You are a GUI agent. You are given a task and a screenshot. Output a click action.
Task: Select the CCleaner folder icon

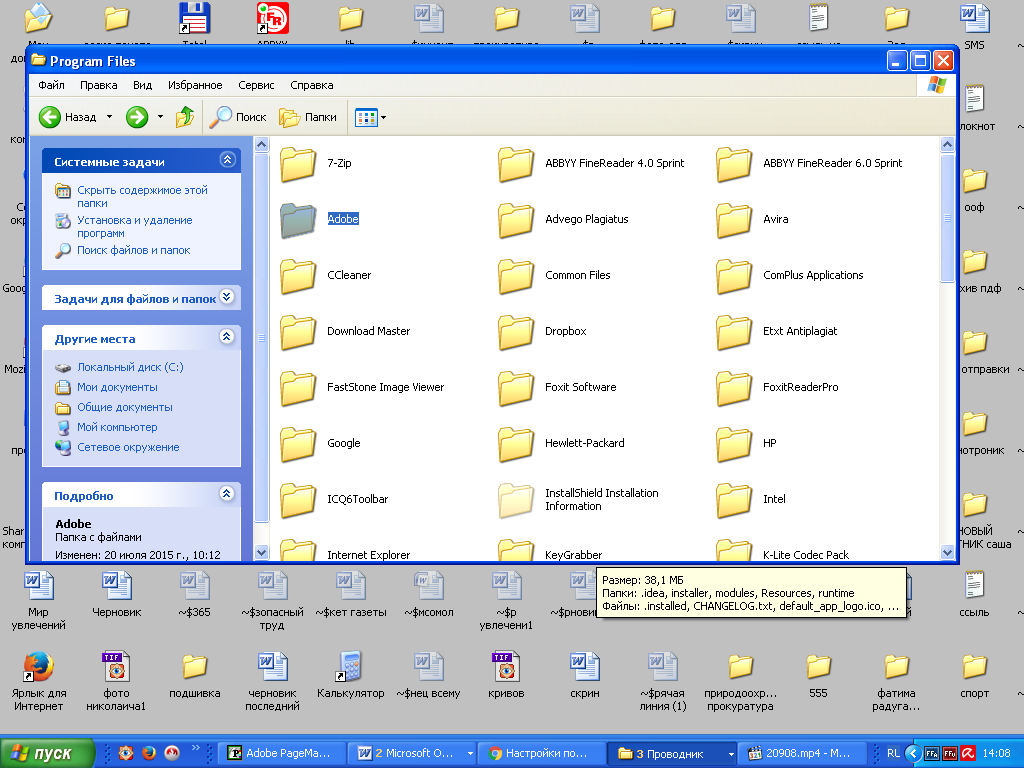click(298, 276)
